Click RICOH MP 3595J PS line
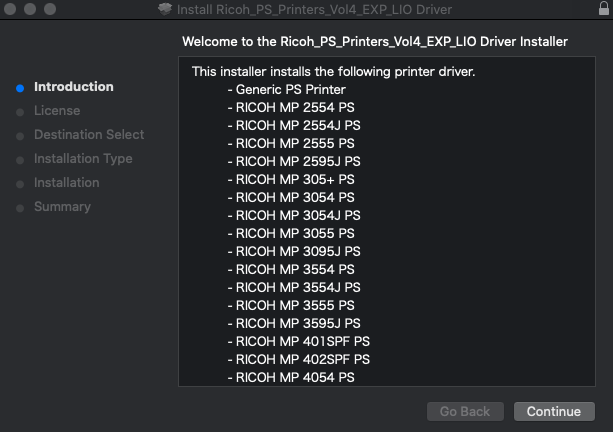This screenshot has width=613, height=432. pyautogui.click(x=294, y=323)
